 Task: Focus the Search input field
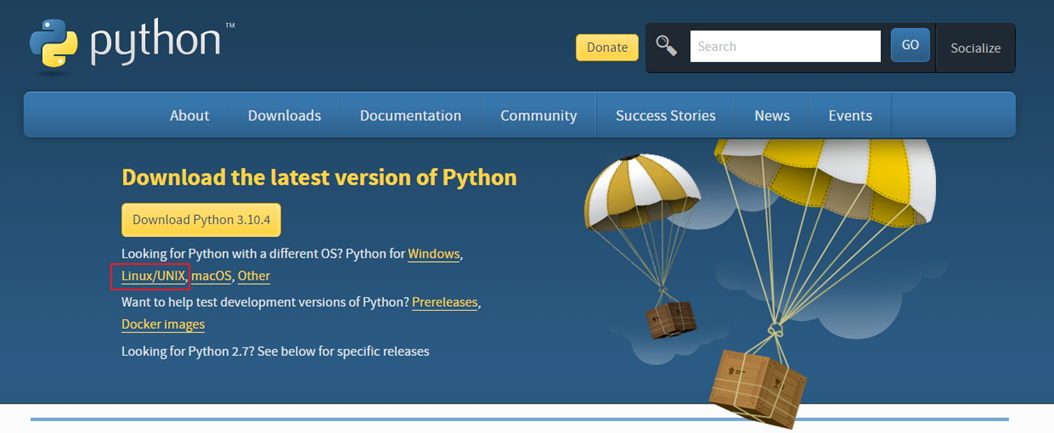(785, 46)
